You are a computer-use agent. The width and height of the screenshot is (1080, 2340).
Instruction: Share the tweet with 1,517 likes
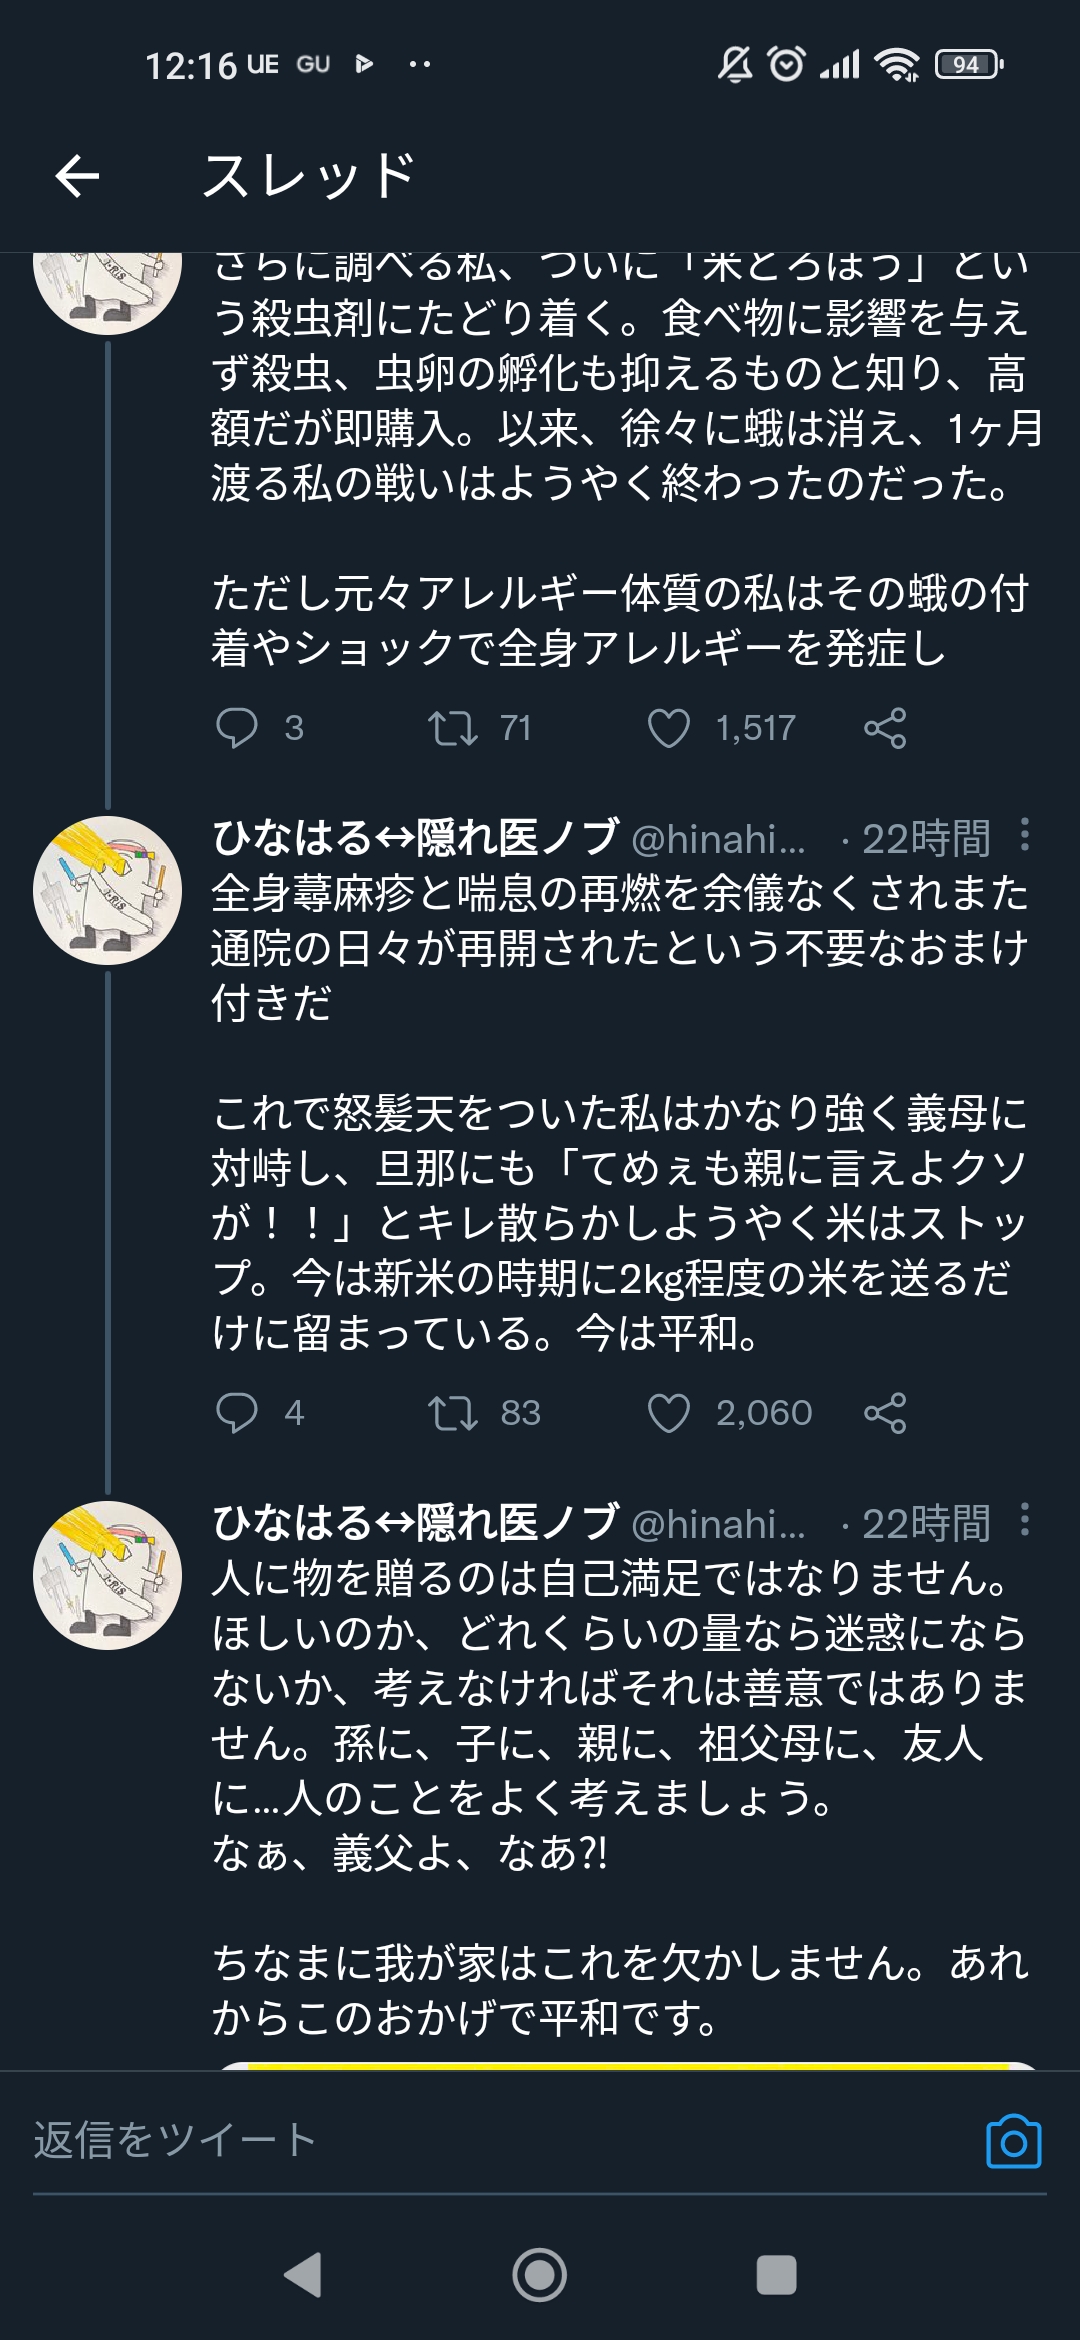click(885, 728)
